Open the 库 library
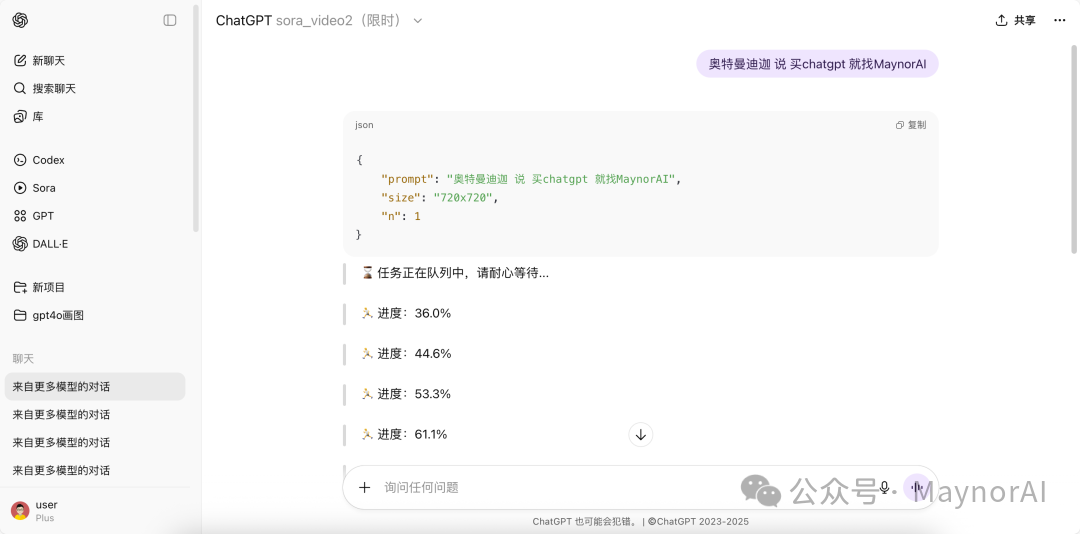Viewport: 1080px width, 534px height. coord(95,116)
